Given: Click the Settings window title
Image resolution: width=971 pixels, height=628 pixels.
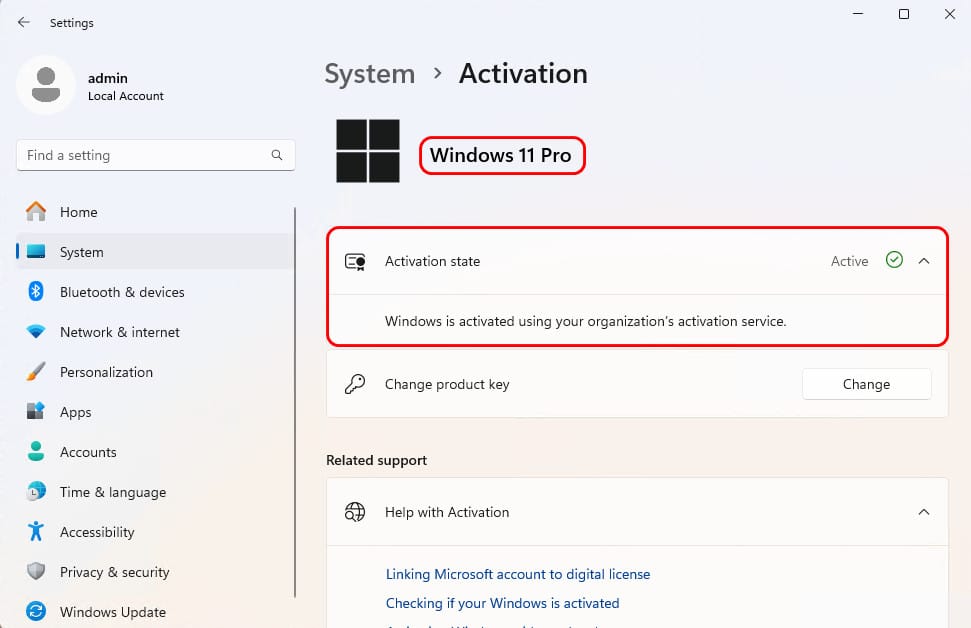Looking at the screenshot, I should (72, 23).
